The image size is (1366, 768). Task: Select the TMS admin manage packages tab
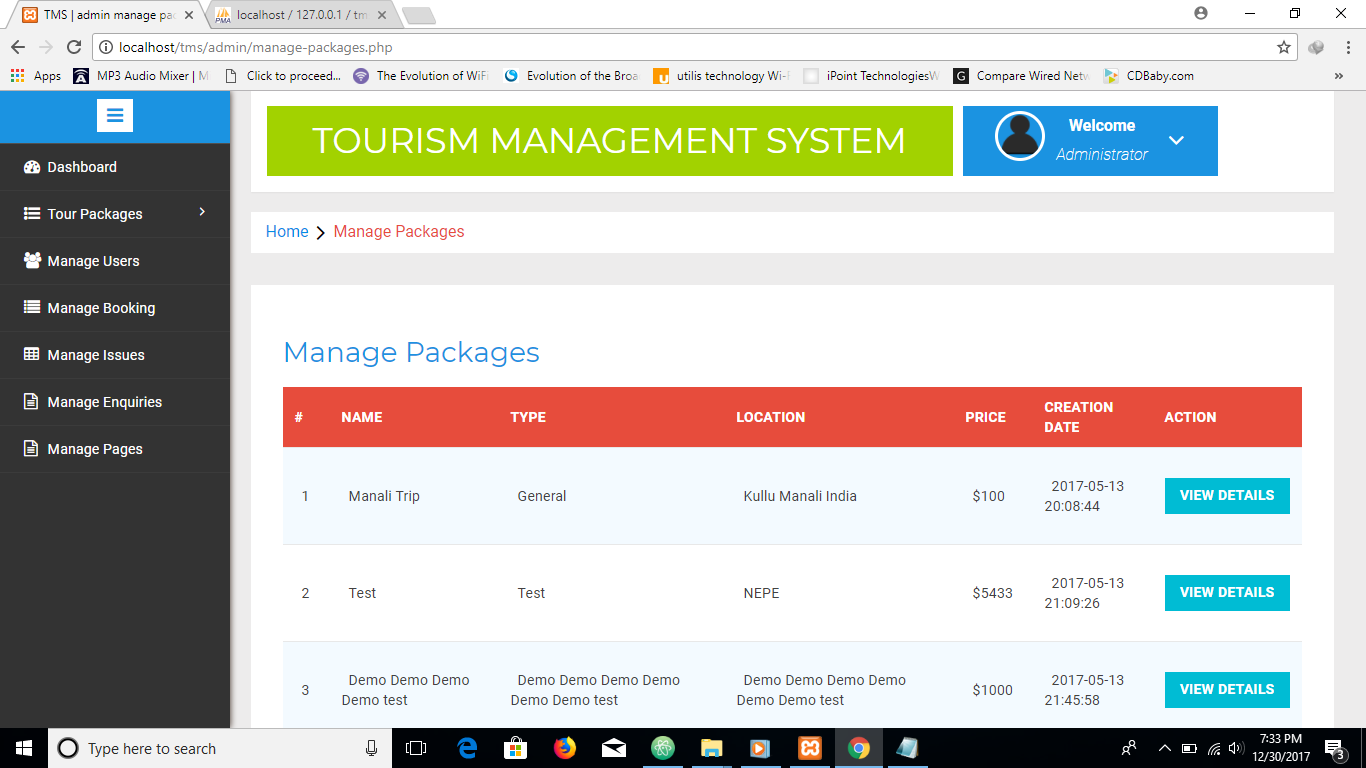tap(106, 15)
